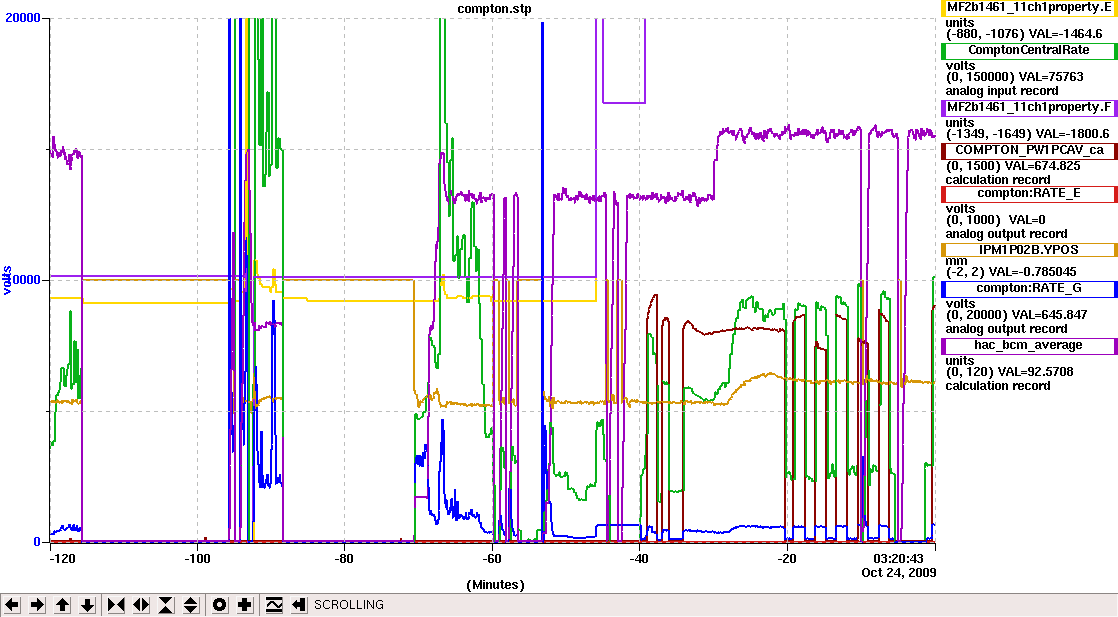Click the horizontal zoom-in bowtie icon
The image size is (1118, 617).
point(116,605)
